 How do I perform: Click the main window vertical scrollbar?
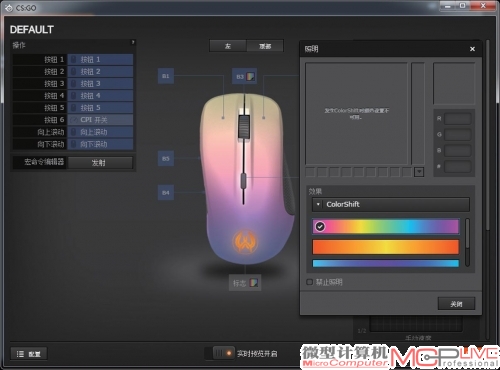tap(488, 135)
